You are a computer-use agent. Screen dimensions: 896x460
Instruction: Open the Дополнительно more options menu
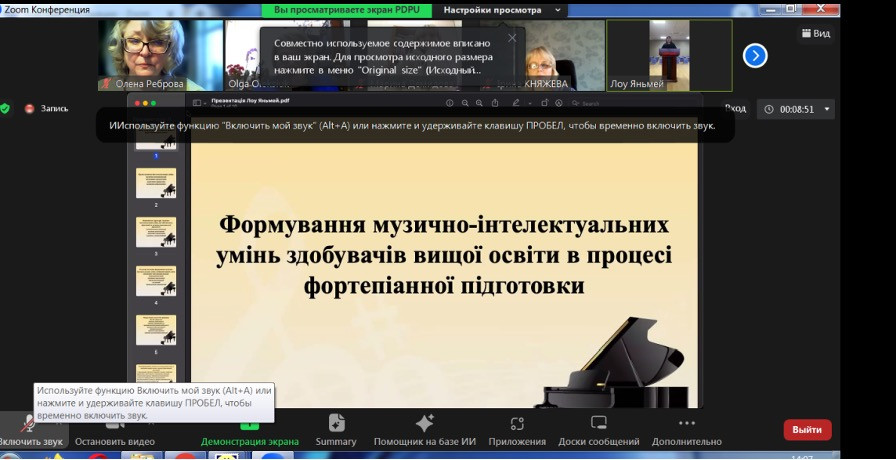tap(686, 431)
